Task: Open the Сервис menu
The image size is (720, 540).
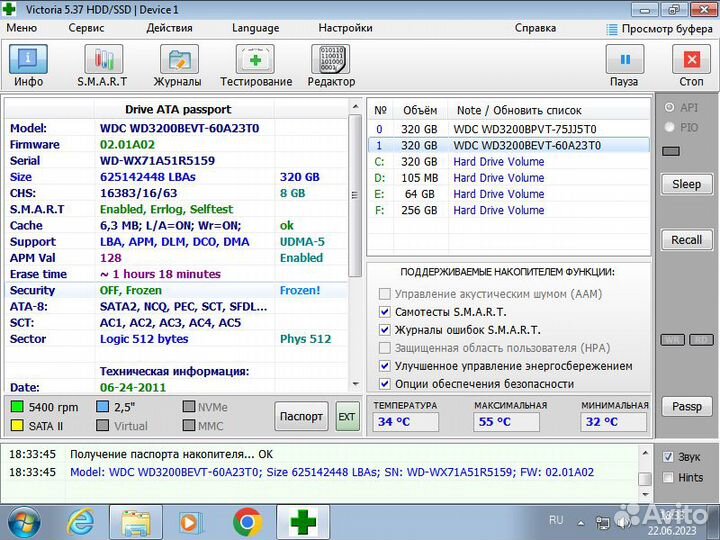Action: (x=86, y=28)
